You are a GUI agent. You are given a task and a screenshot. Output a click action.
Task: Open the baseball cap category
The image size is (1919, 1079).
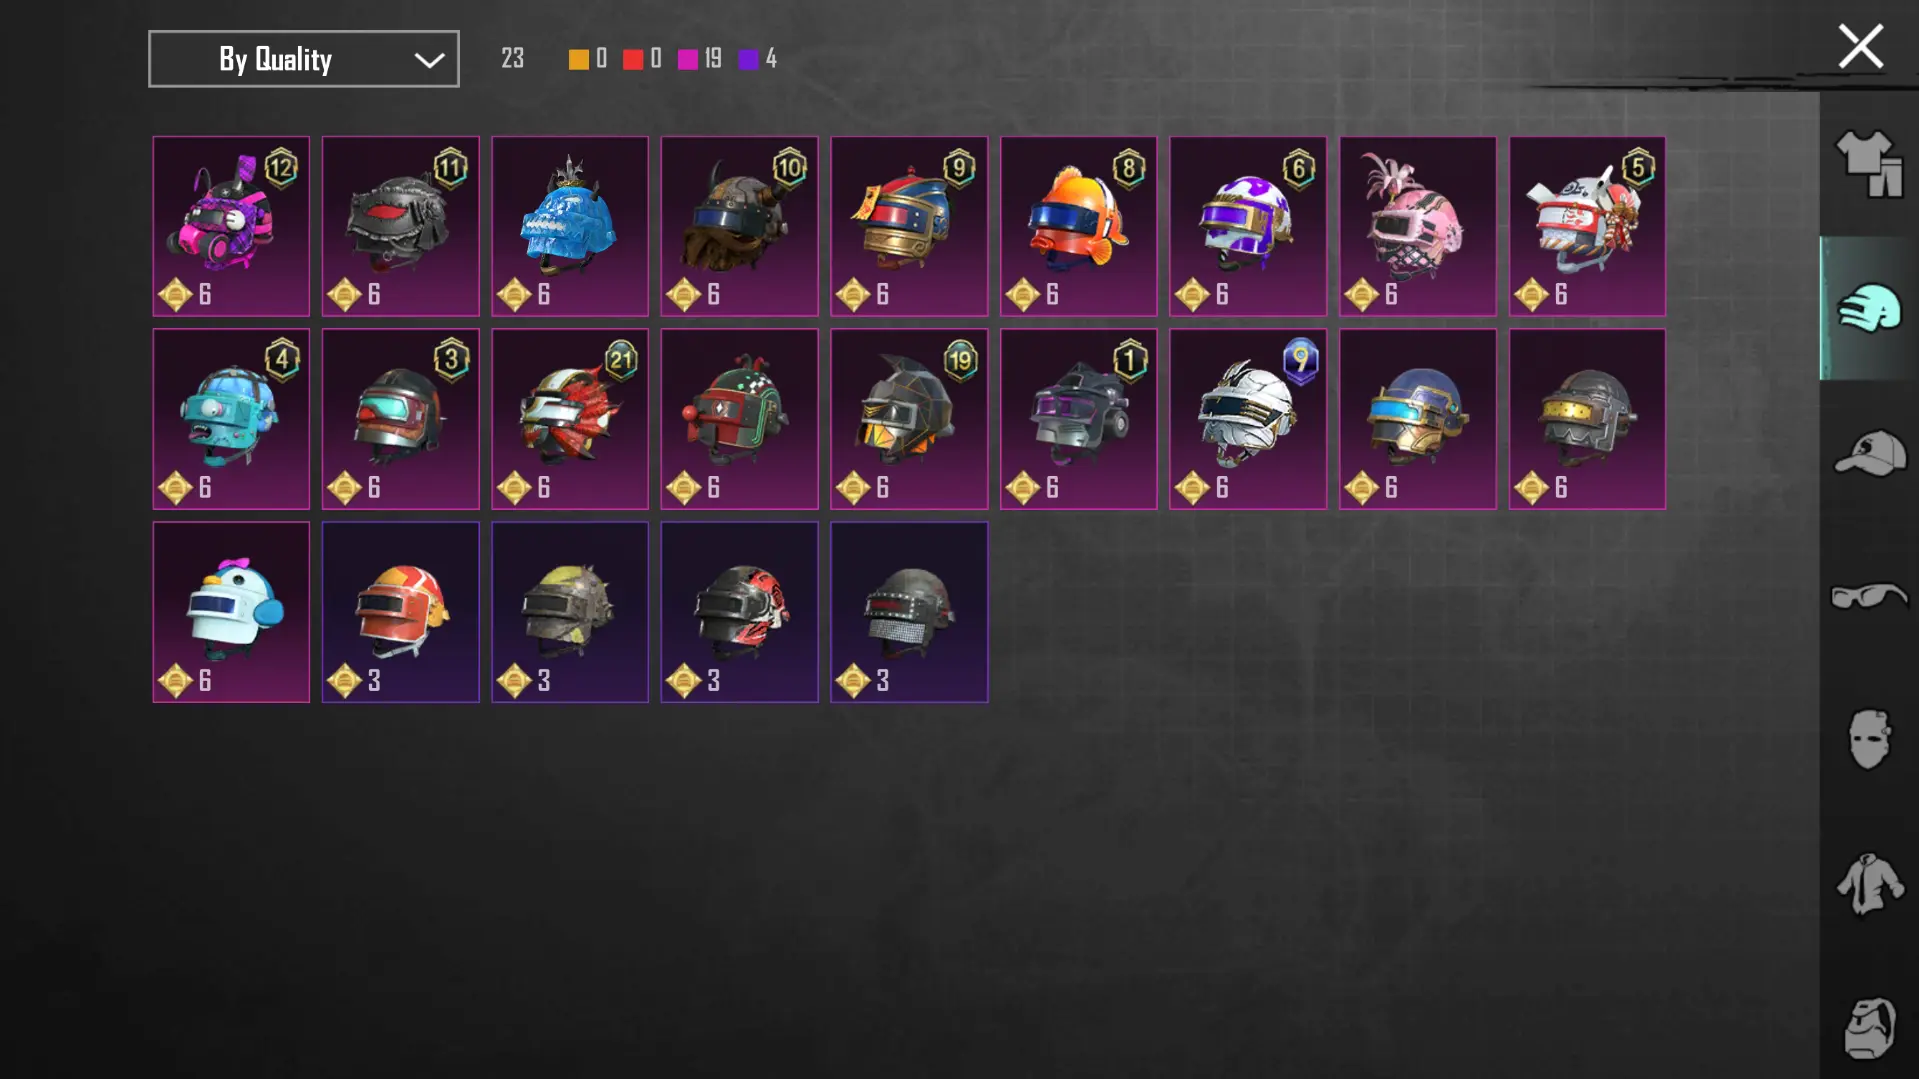pyautogui.click(x=1868, y=453)
